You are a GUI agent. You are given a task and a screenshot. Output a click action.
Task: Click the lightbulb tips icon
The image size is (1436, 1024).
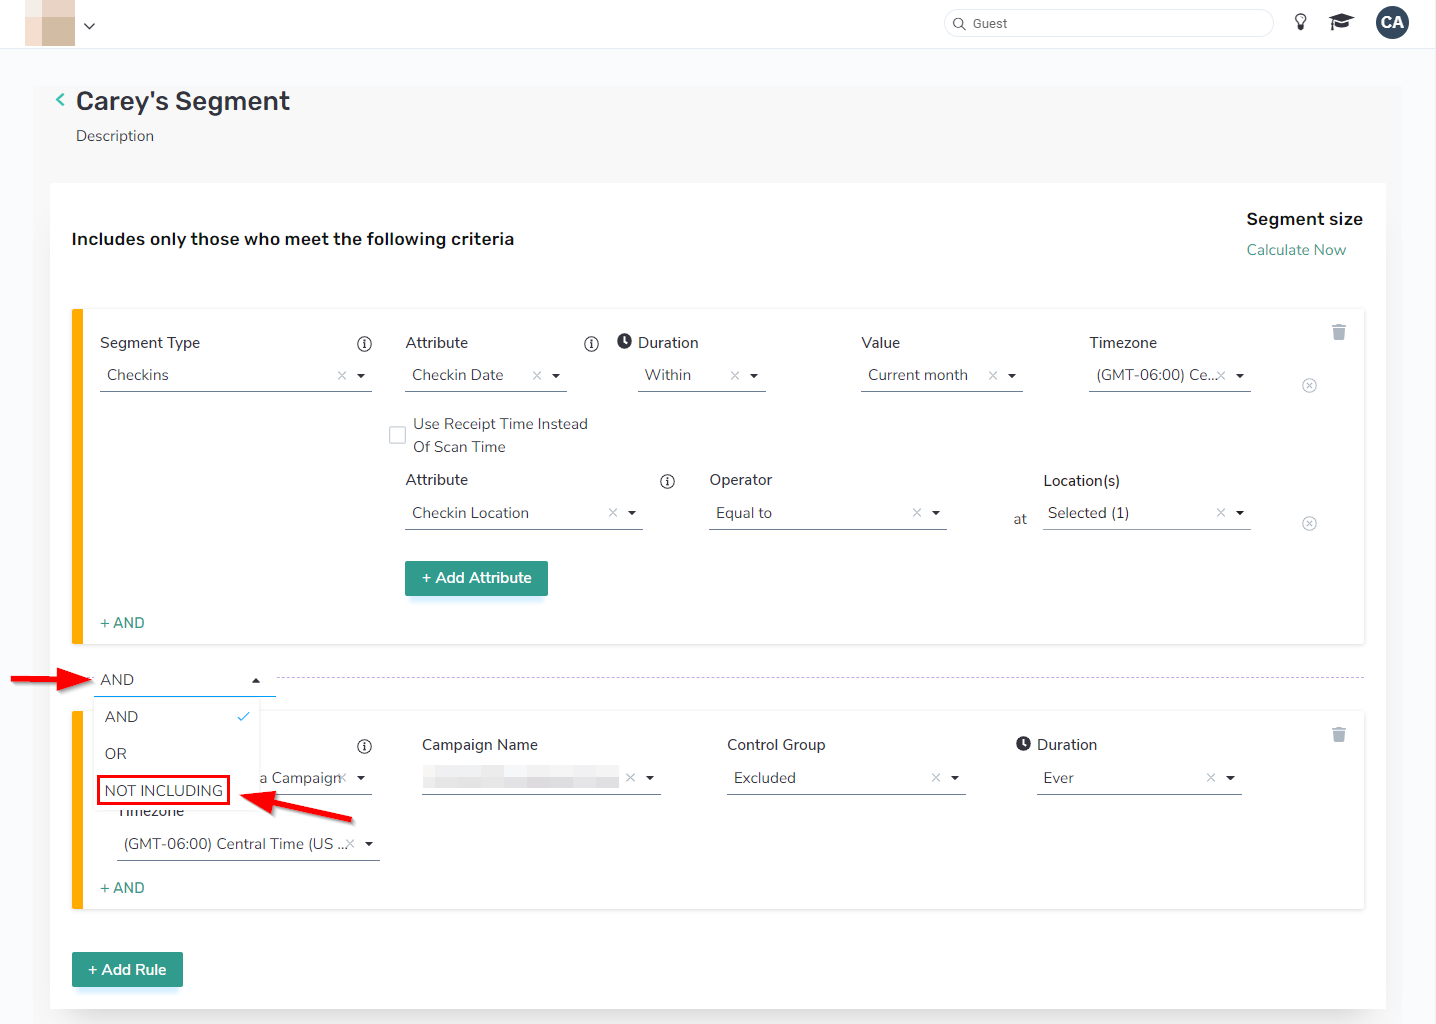point(1300,21)
